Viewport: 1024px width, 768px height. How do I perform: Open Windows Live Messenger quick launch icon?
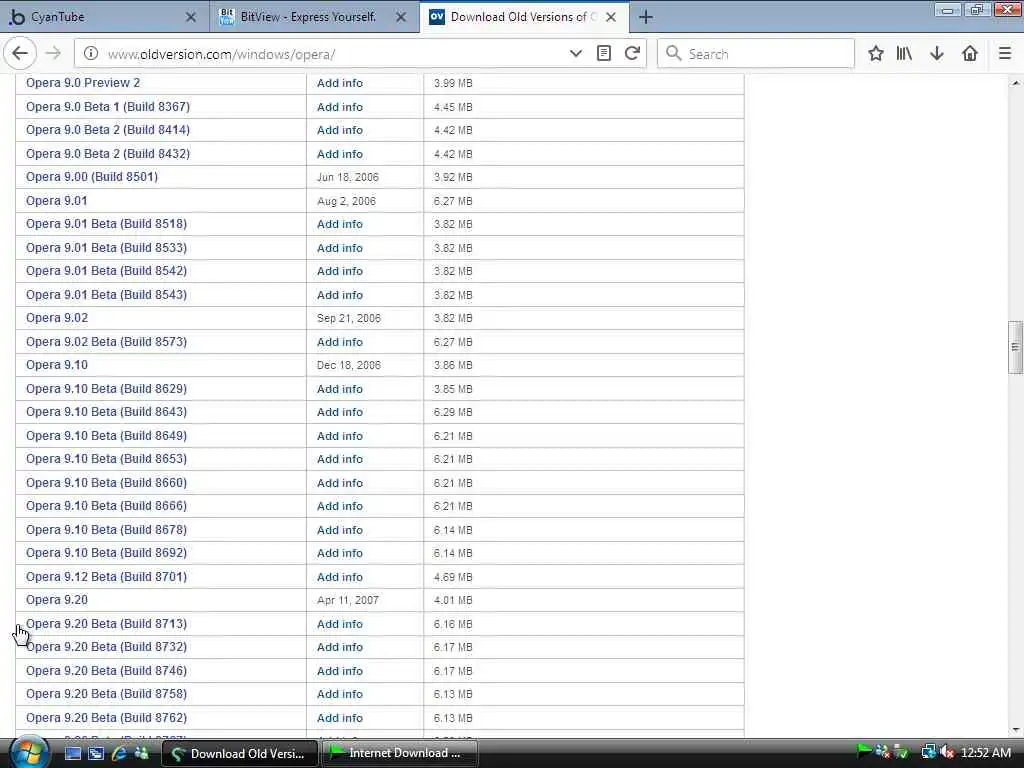click(141, 753)
